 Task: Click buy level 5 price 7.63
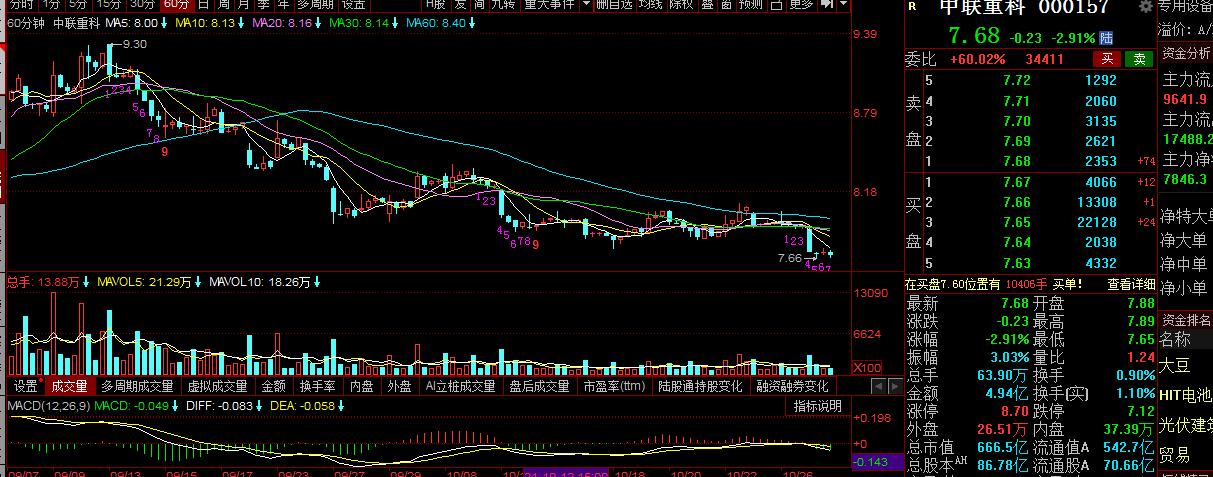[x=1016, y=263]
